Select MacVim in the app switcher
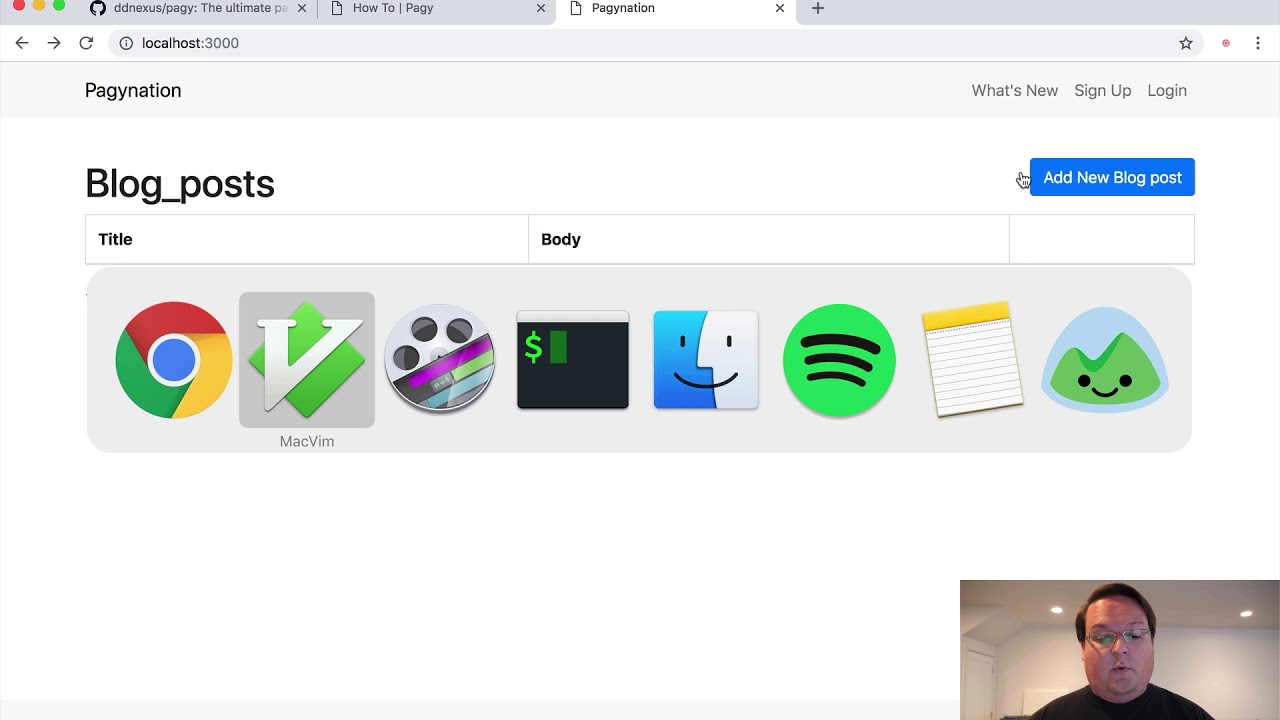1280x720 pixels. pyautogui.click(x=307, y=360)
